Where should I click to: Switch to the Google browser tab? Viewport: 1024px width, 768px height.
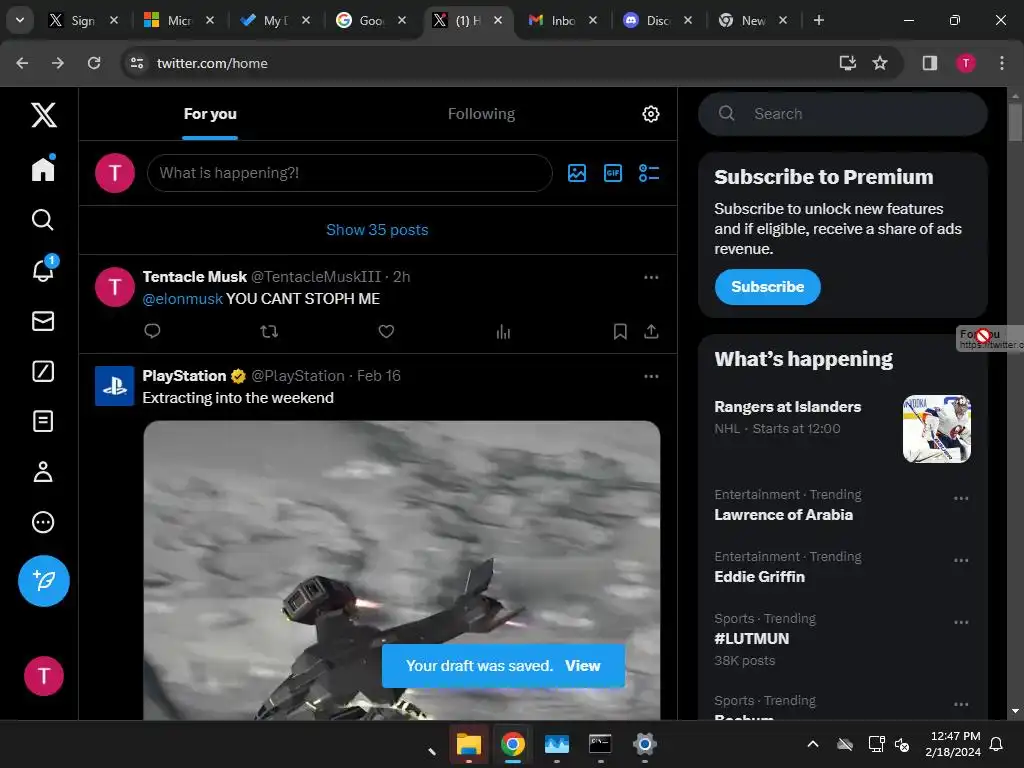point(370,20)
